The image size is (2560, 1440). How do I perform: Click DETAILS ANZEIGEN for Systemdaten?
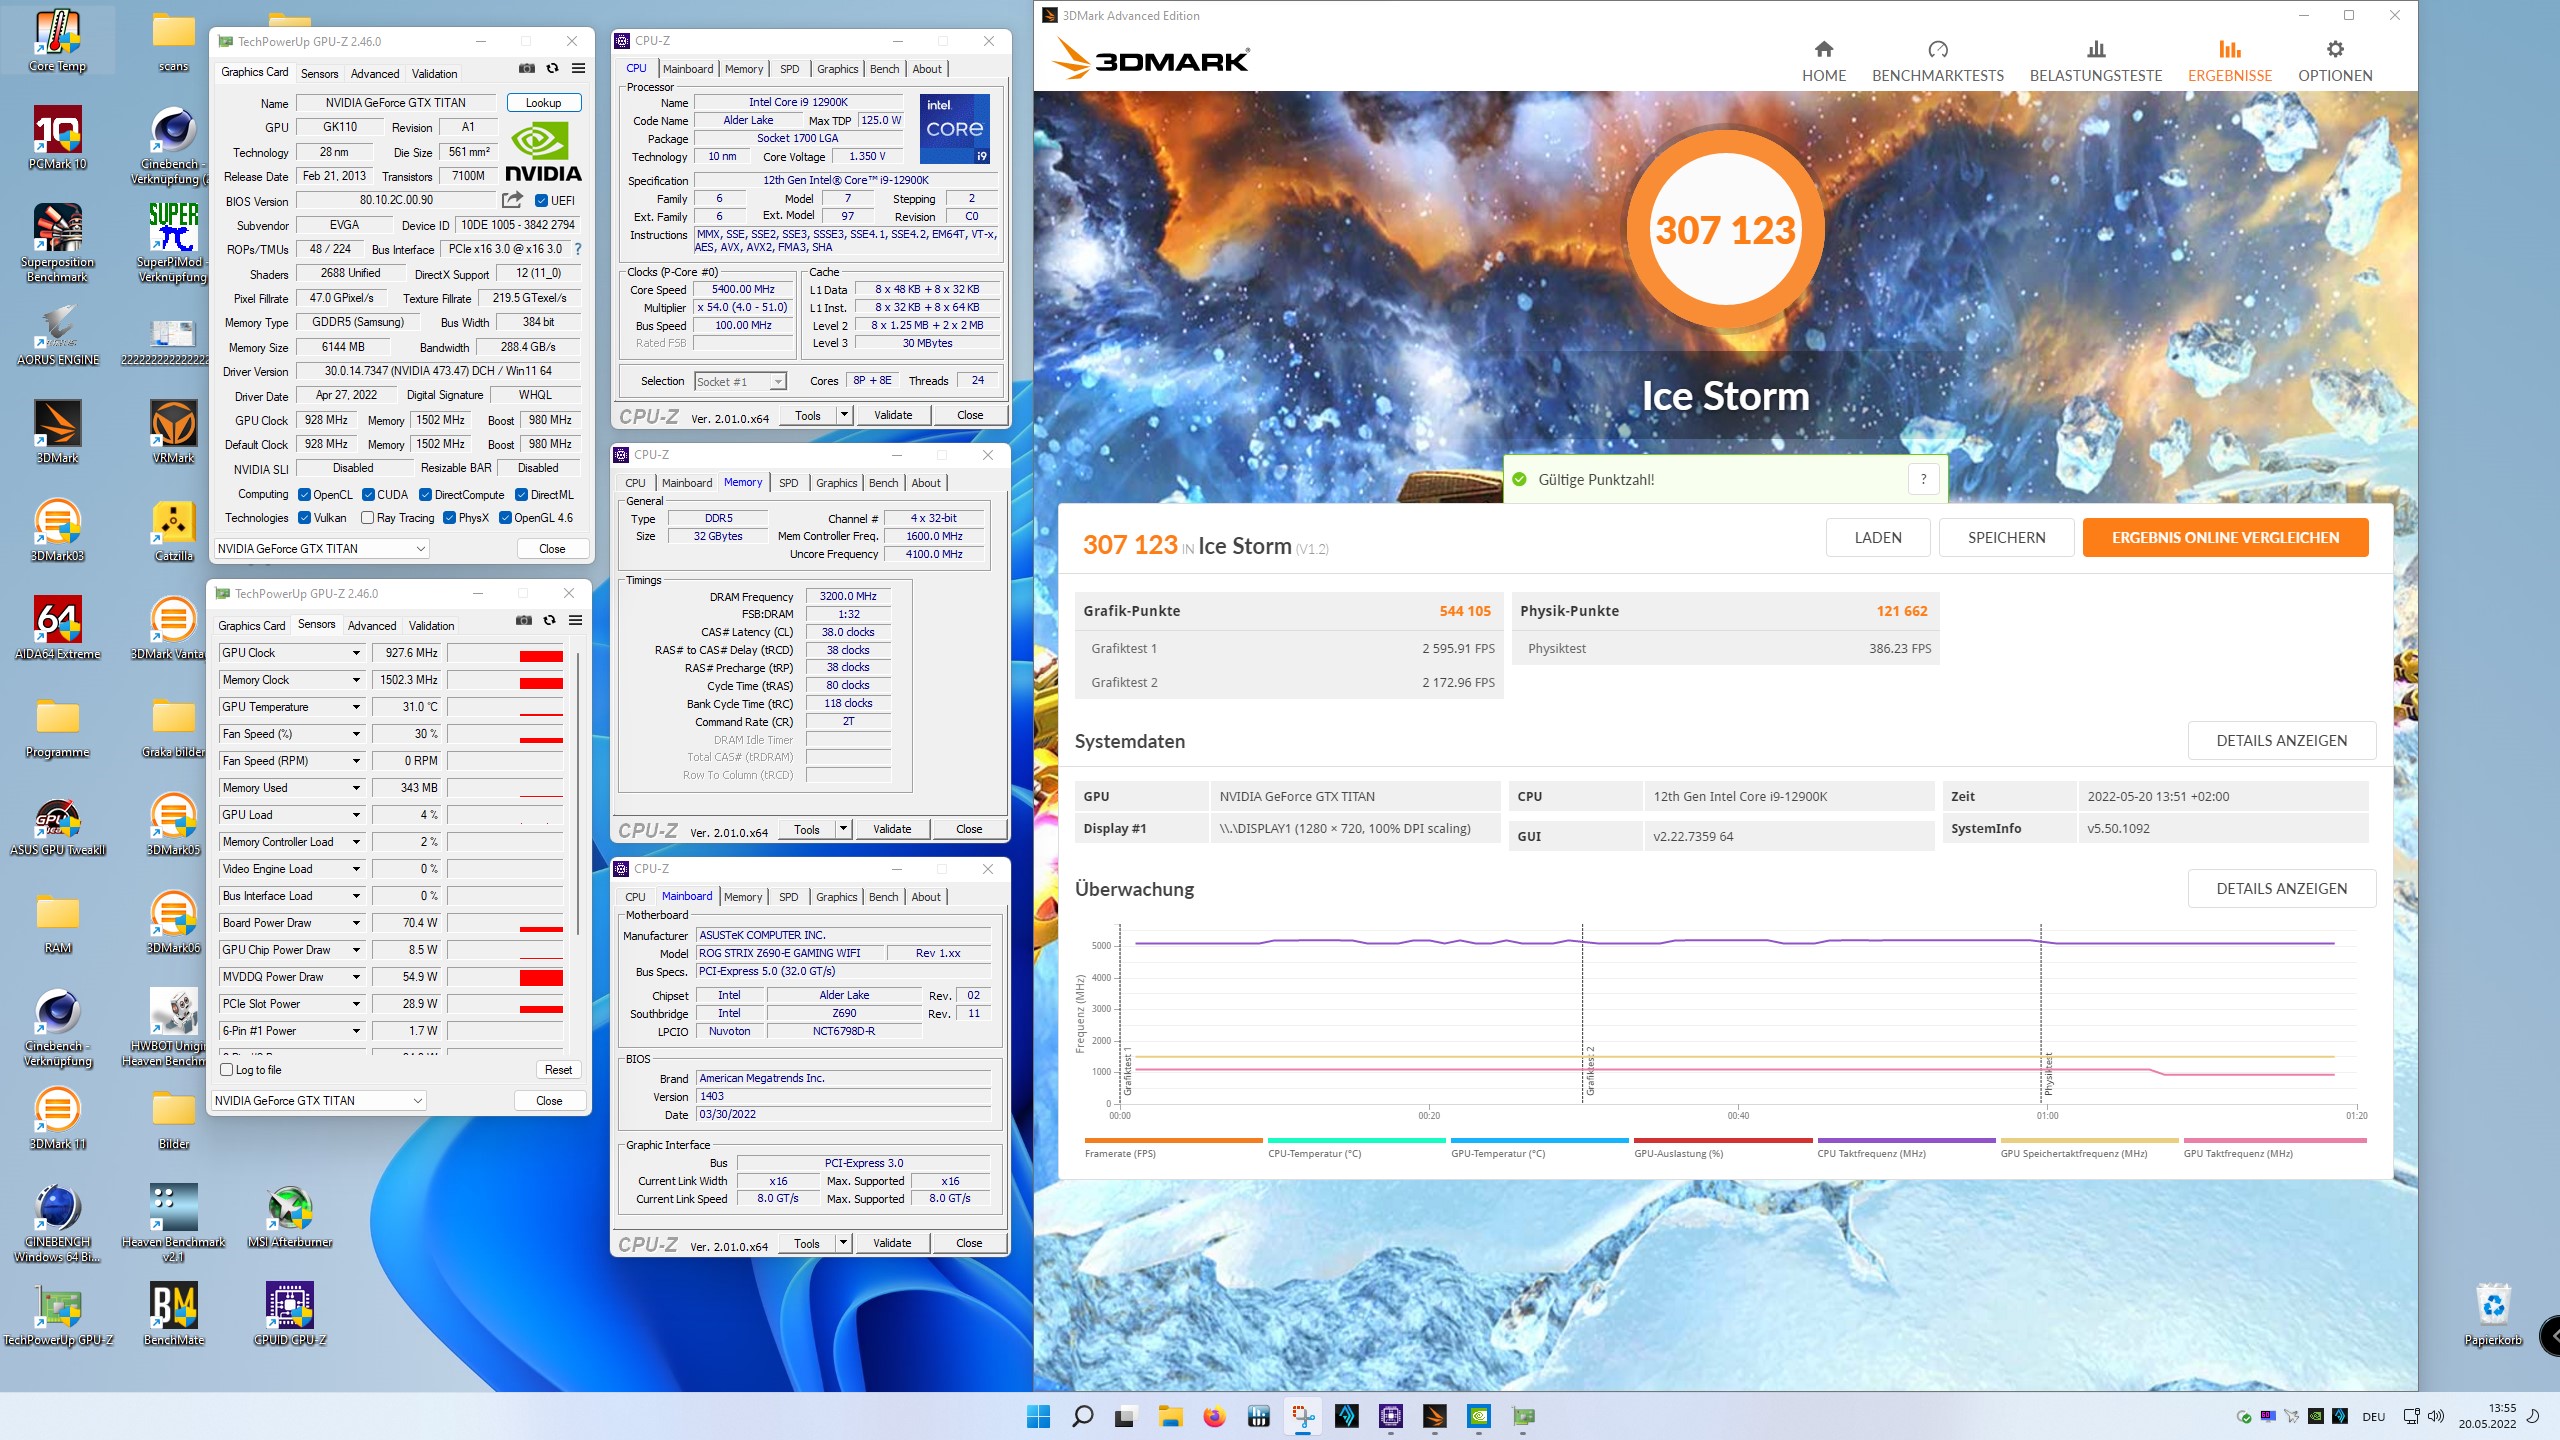click(2281, 740)
